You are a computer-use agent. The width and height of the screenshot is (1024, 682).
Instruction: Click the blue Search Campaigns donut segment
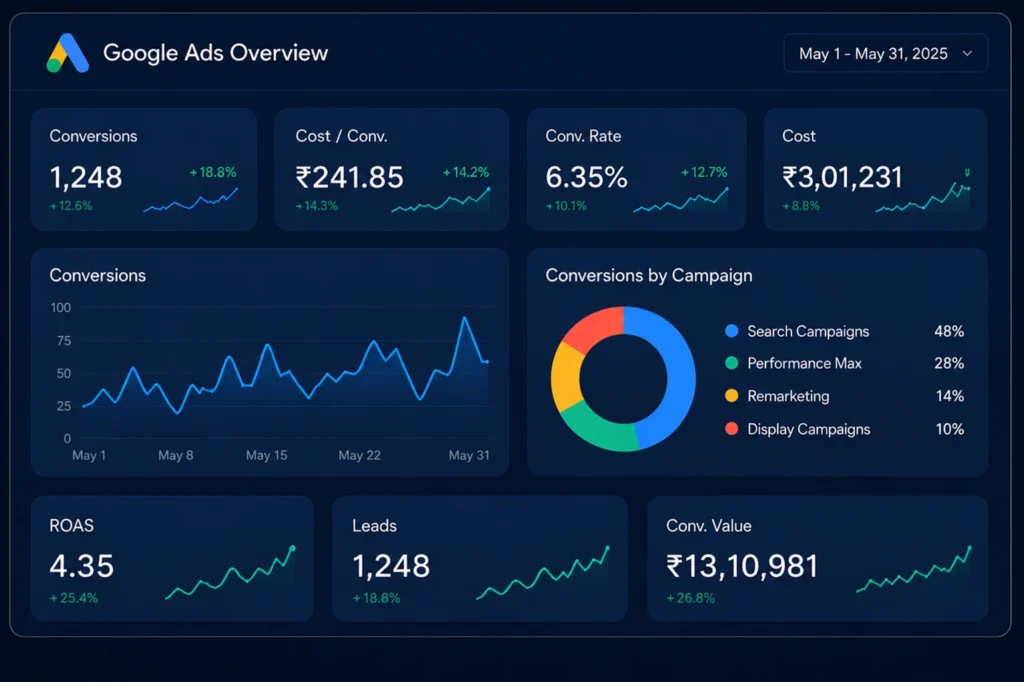[x=679, y=376]
